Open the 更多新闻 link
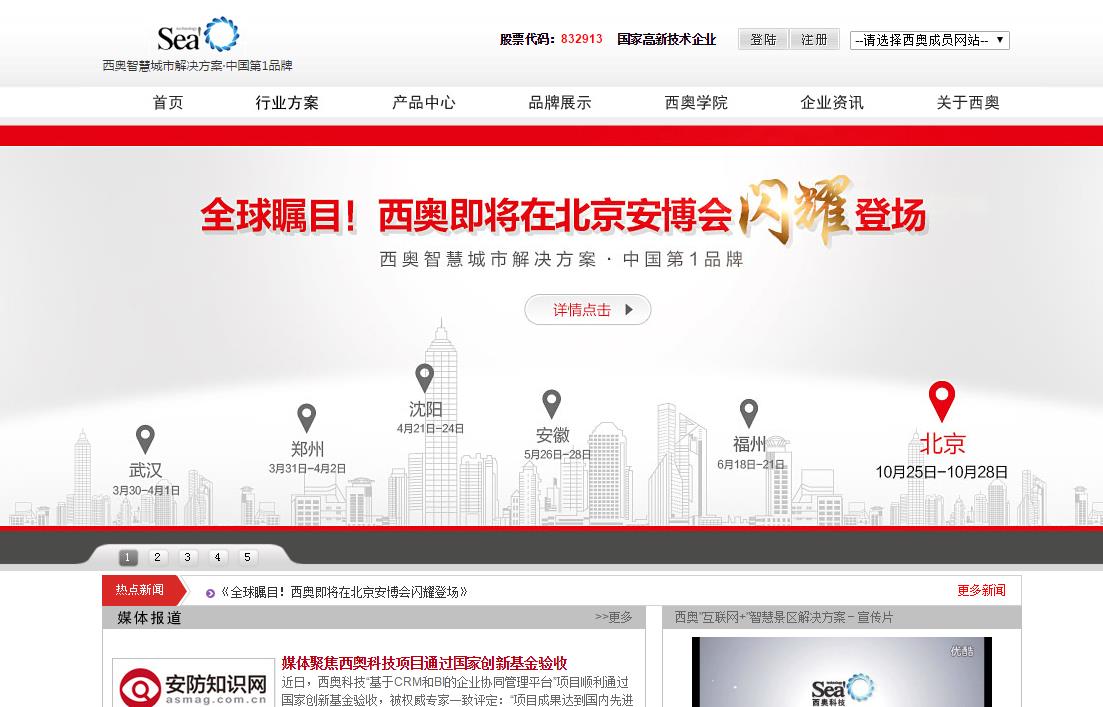This screenshot has height=707, width=1103. (x=981, y=590)
